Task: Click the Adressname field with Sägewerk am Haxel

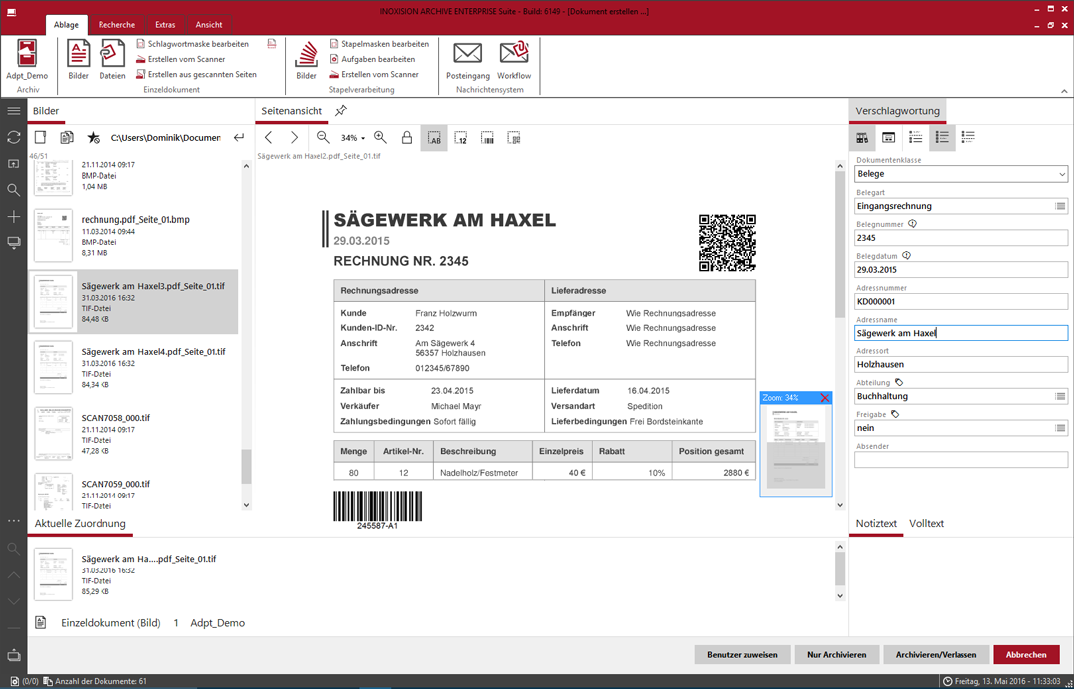Action: [x=960, y=333]
